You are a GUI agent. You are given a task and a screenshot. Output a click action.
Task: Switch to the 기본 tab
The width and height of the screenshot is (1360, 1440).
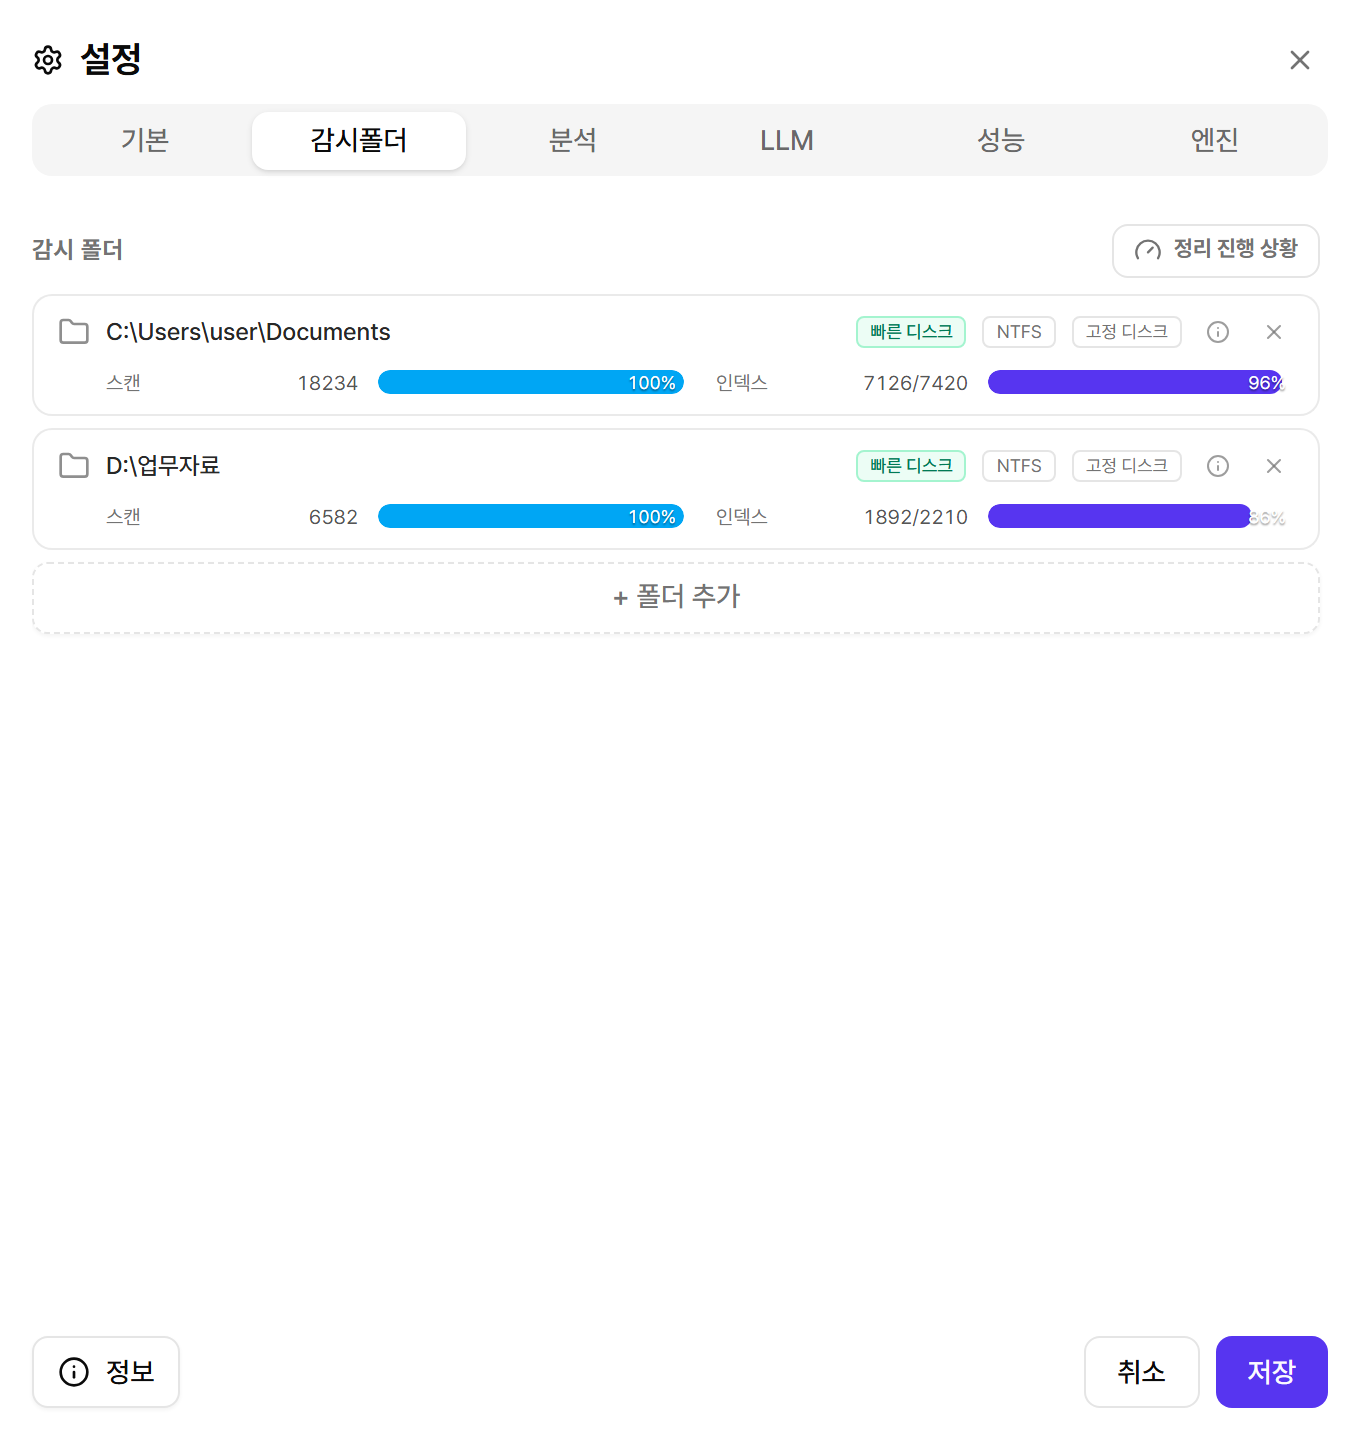click(145, 140)
